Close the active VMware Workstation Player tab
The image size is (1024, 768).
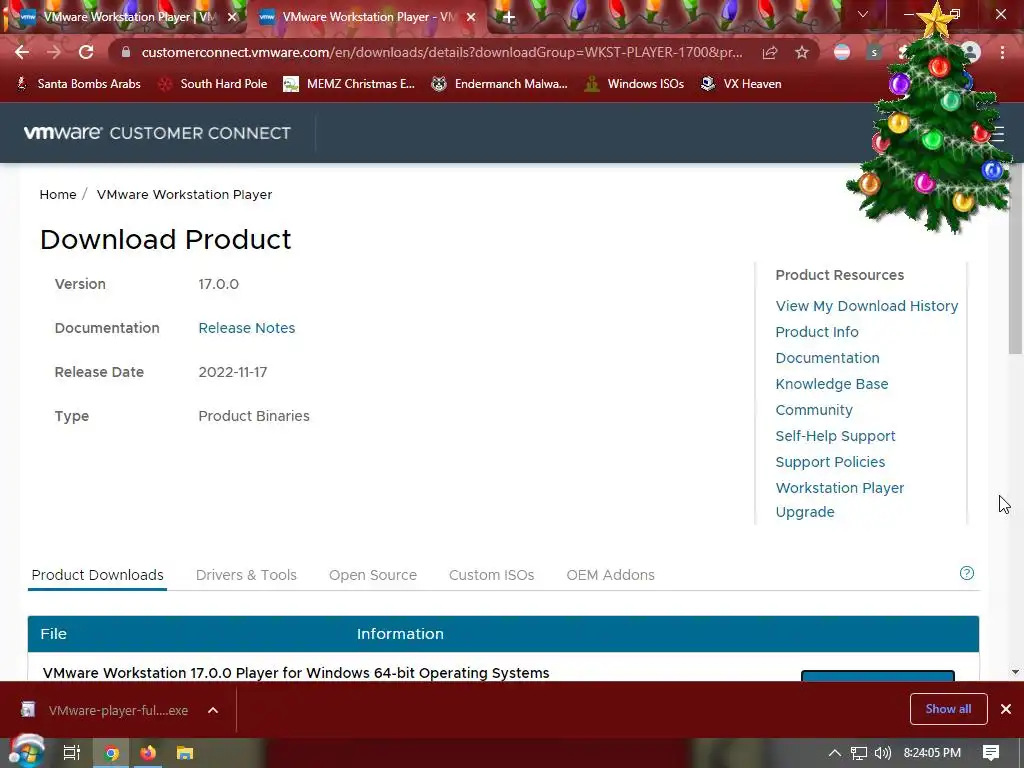pos(471,17)
